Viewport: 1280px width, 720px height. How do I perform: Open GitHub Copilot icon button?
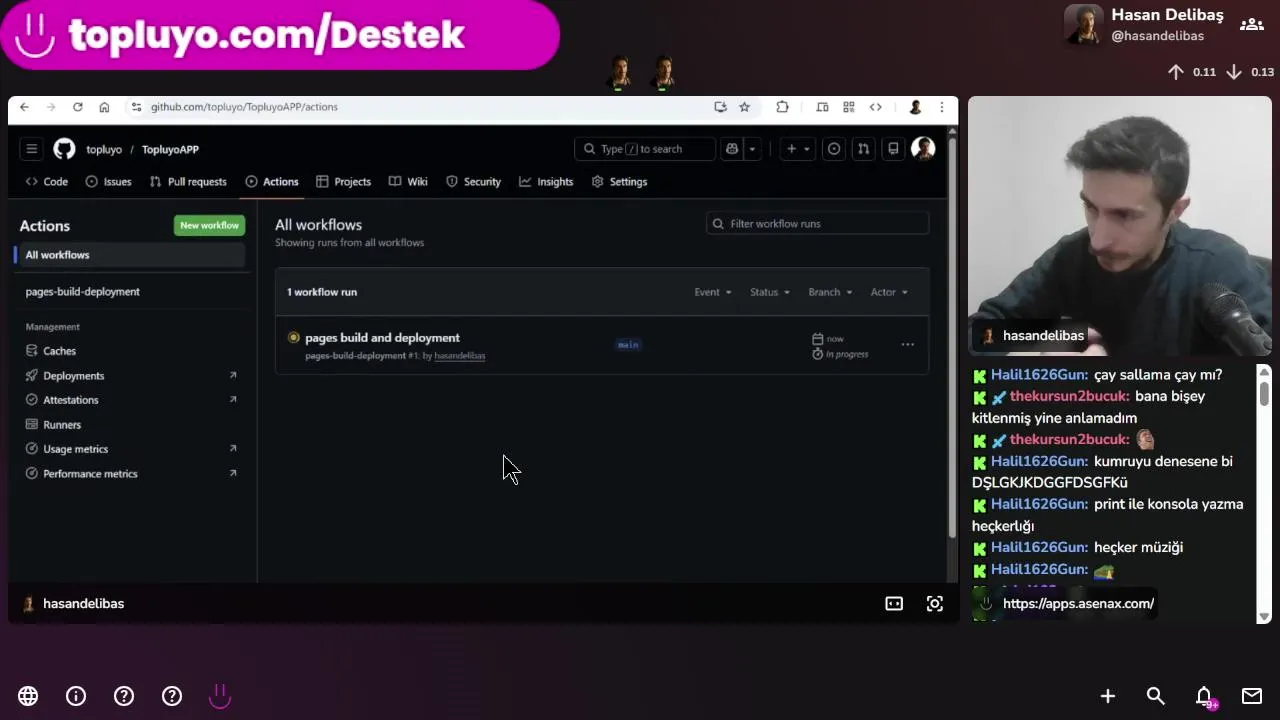tap(732, 149)
